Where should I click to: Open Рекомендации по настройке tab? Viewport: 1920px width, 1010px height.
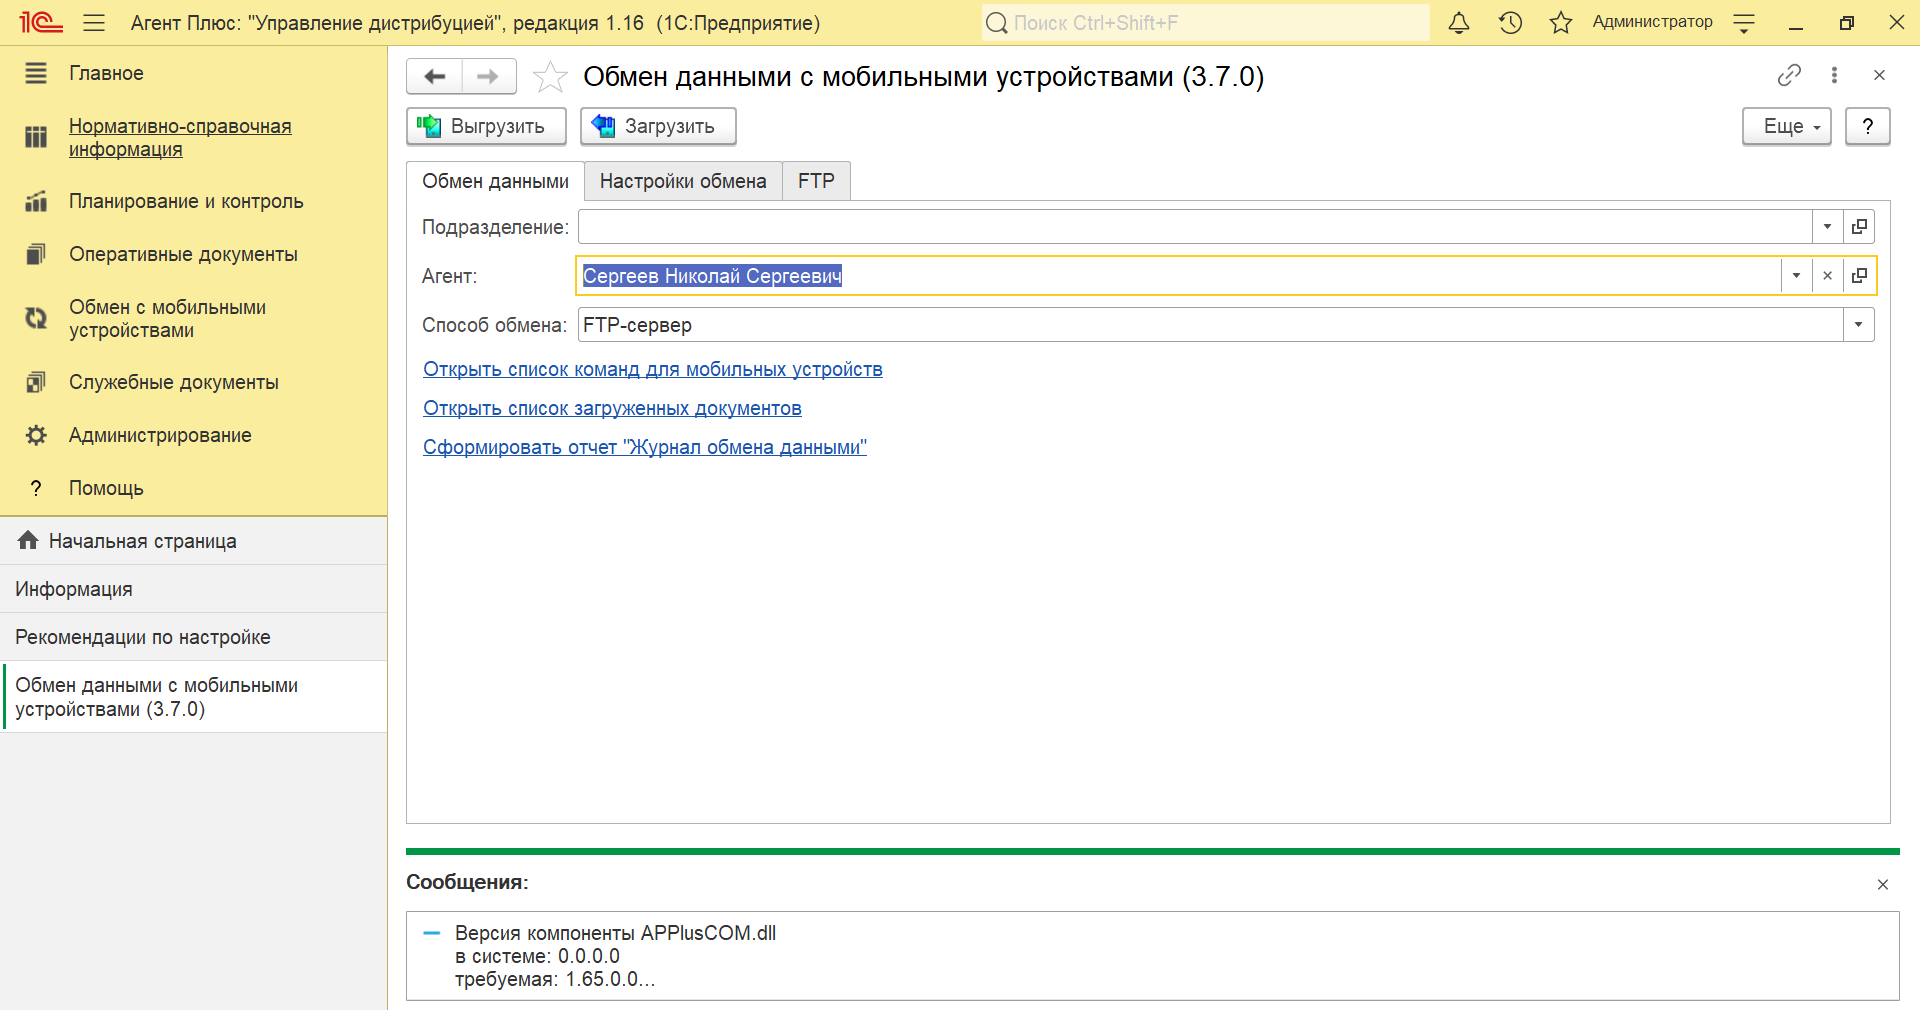pos(193,637)
